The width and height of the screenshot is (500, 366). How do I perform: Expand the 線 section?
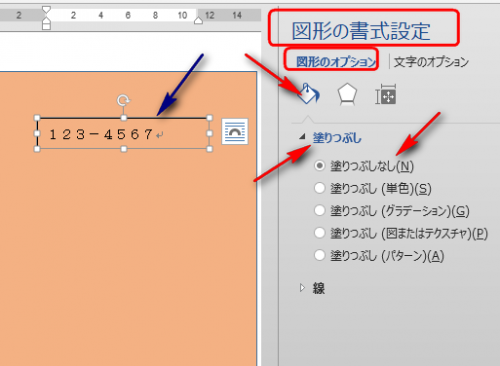pos(302,288)
